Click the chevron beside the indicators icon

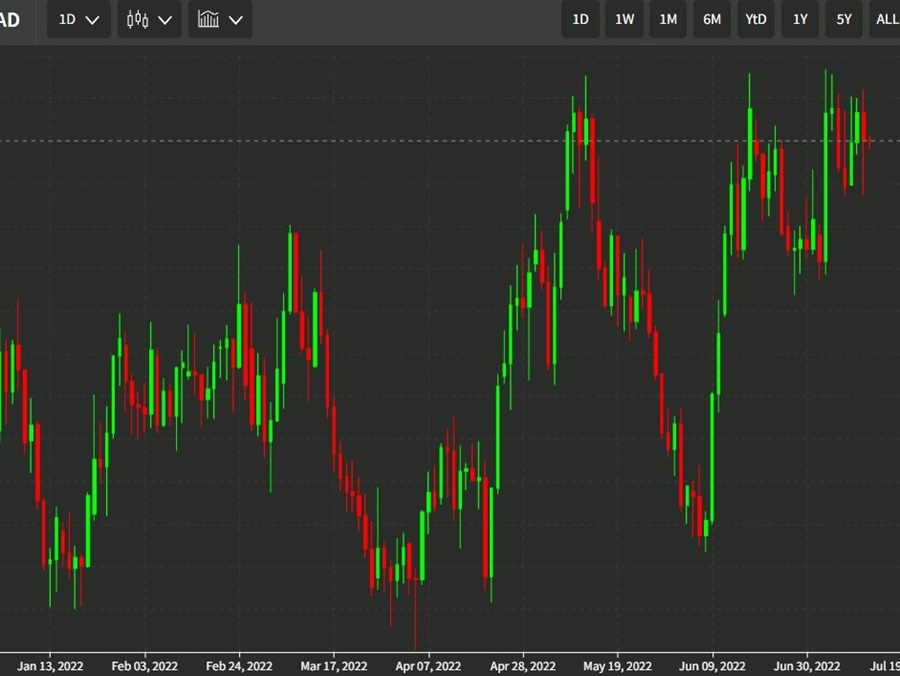(235, 20)
